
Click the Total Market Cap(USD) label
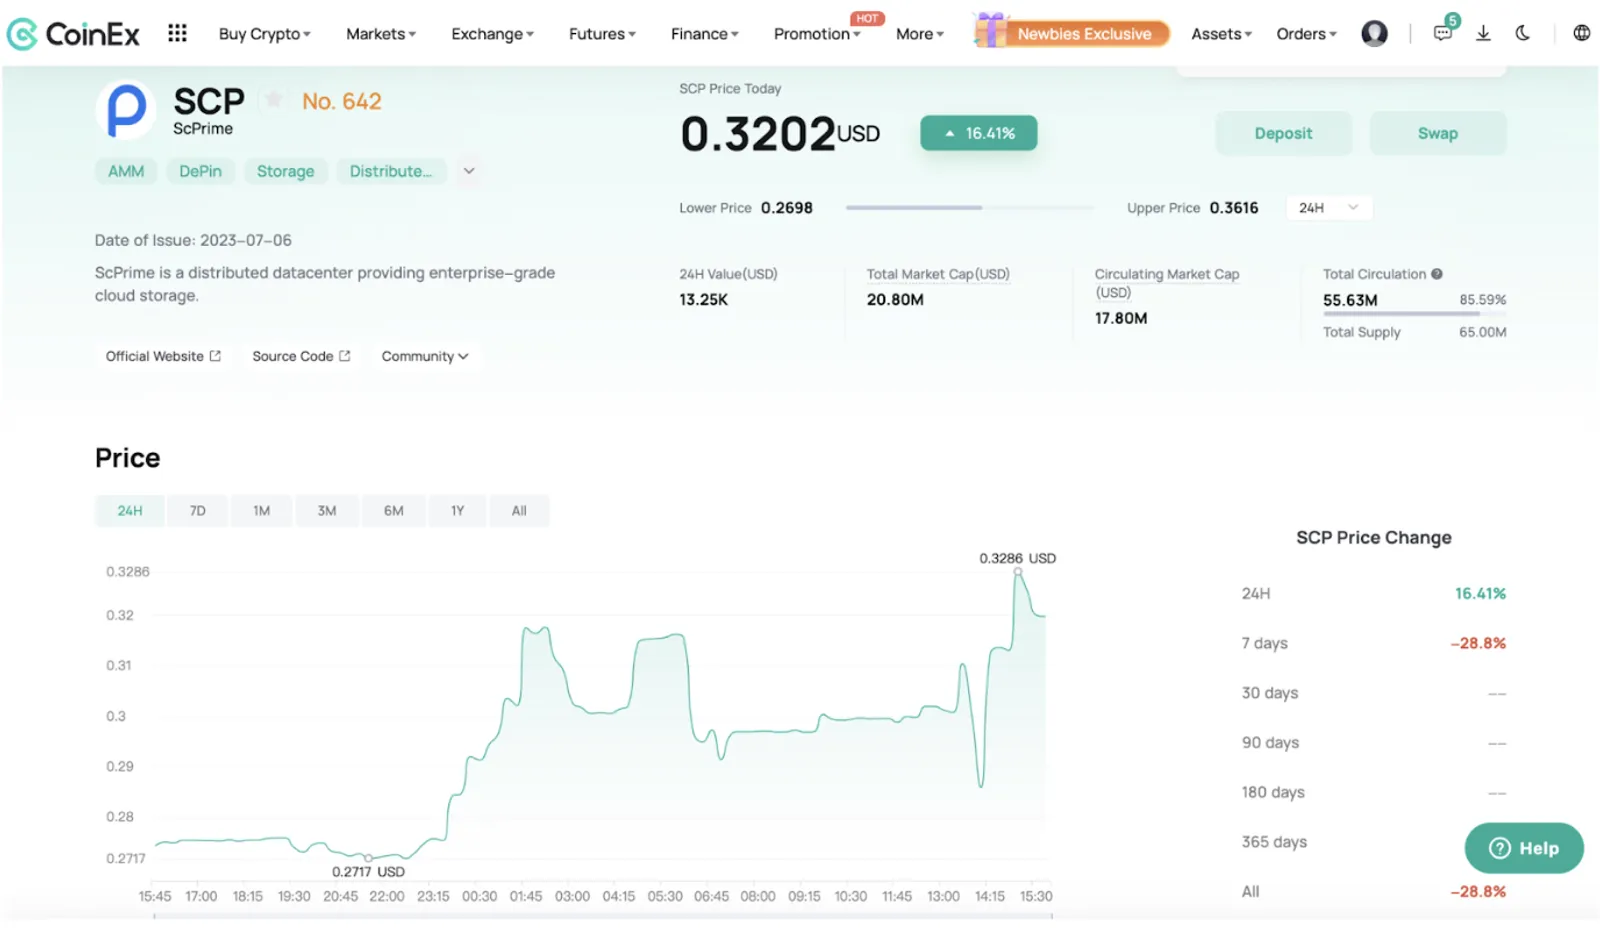[938, 274]
